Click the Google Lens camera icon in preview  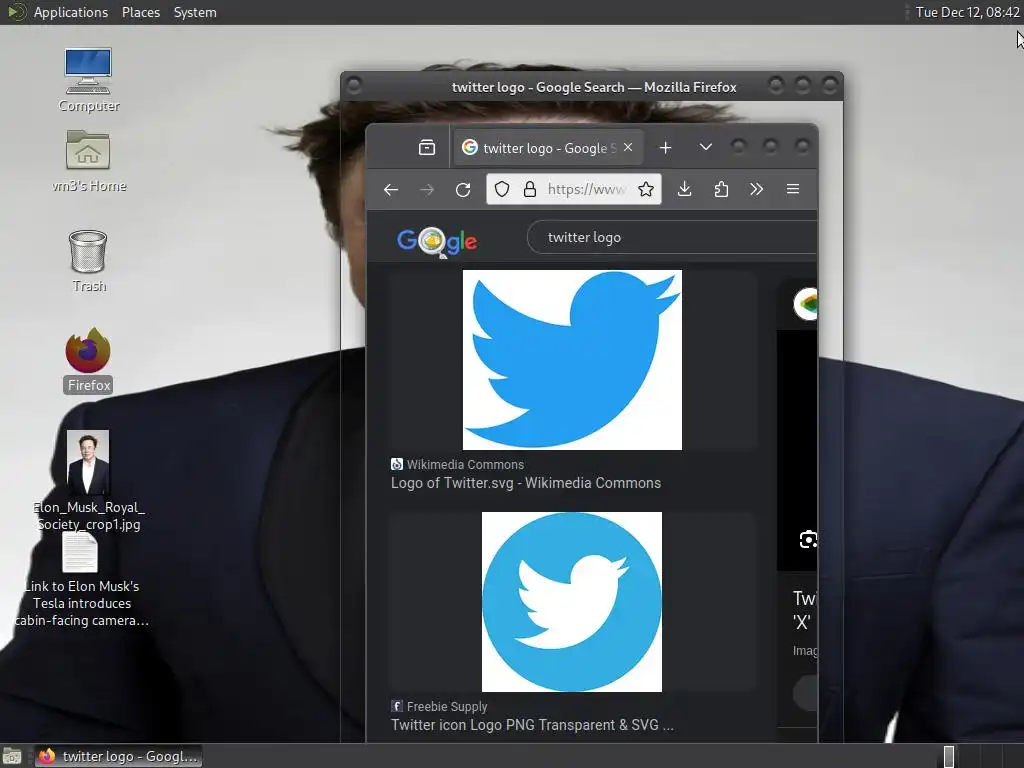point(808,539)
